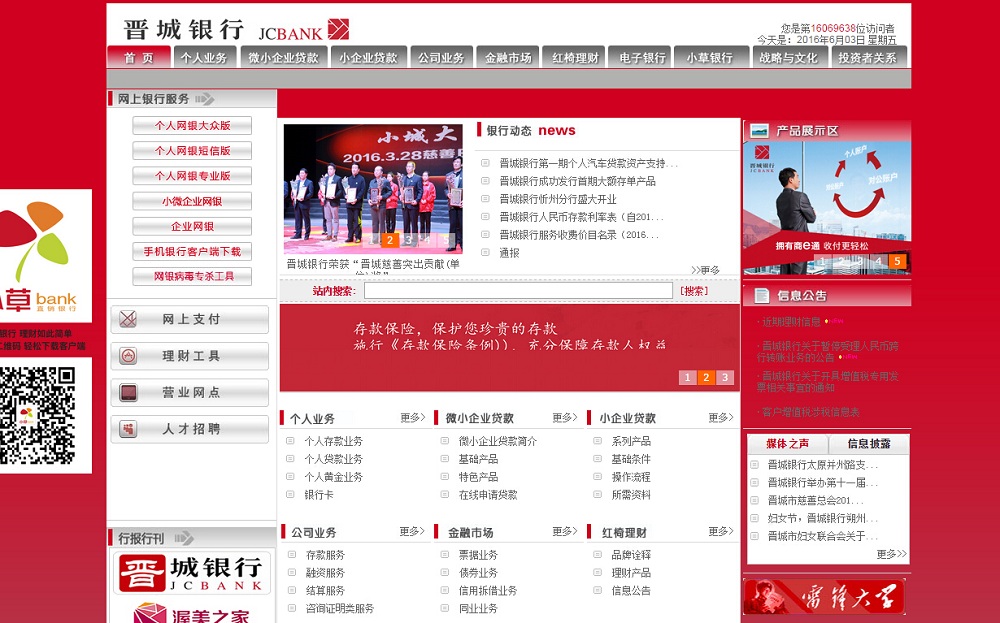
Task: Open the 投资者关系 navigation tab
Action: 867,57
